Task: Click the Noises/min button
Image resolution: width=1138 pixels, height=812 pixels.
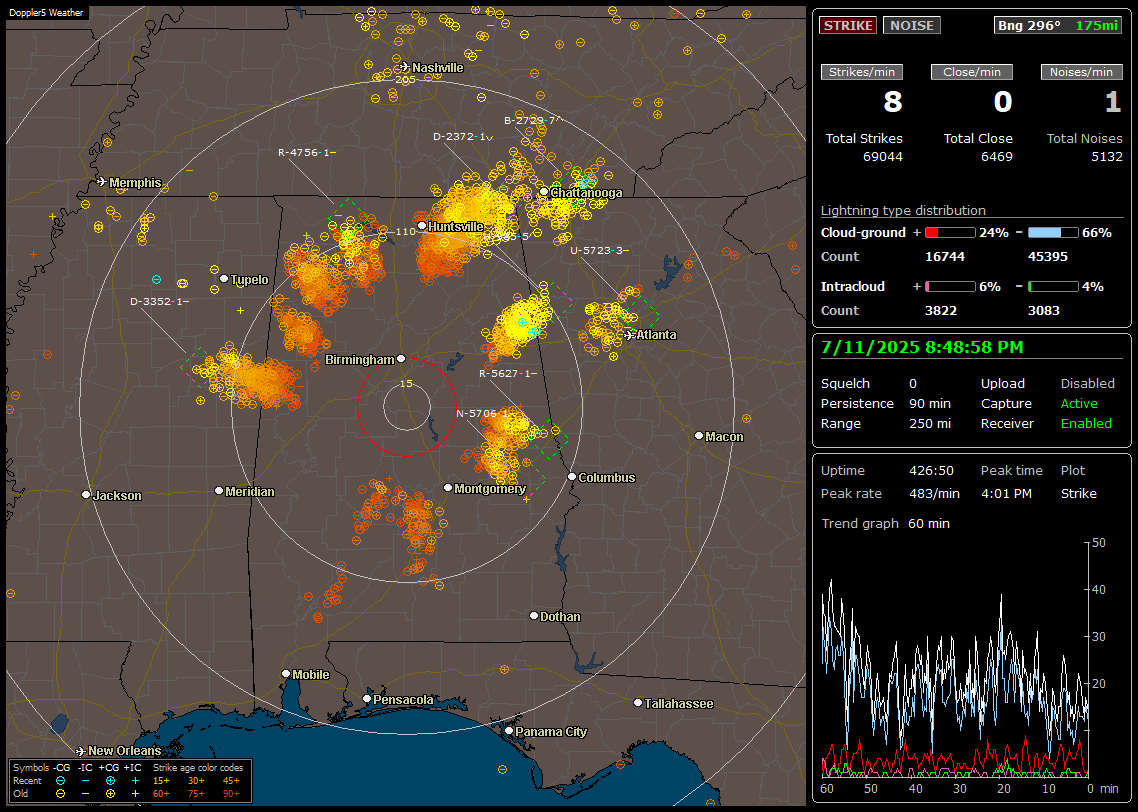Action: click(1081, 72)
